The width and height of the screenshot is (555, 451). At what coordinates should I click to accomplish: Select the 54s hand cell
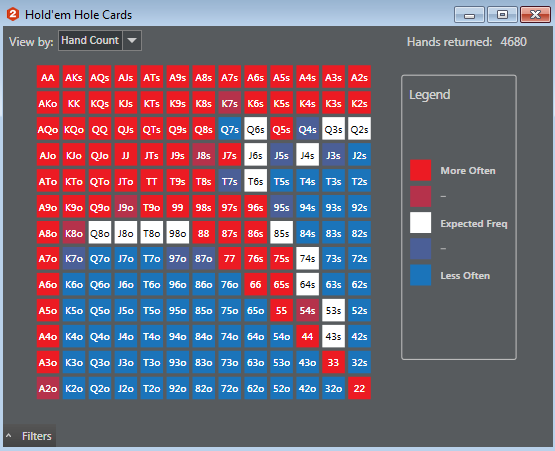point(308,310)
